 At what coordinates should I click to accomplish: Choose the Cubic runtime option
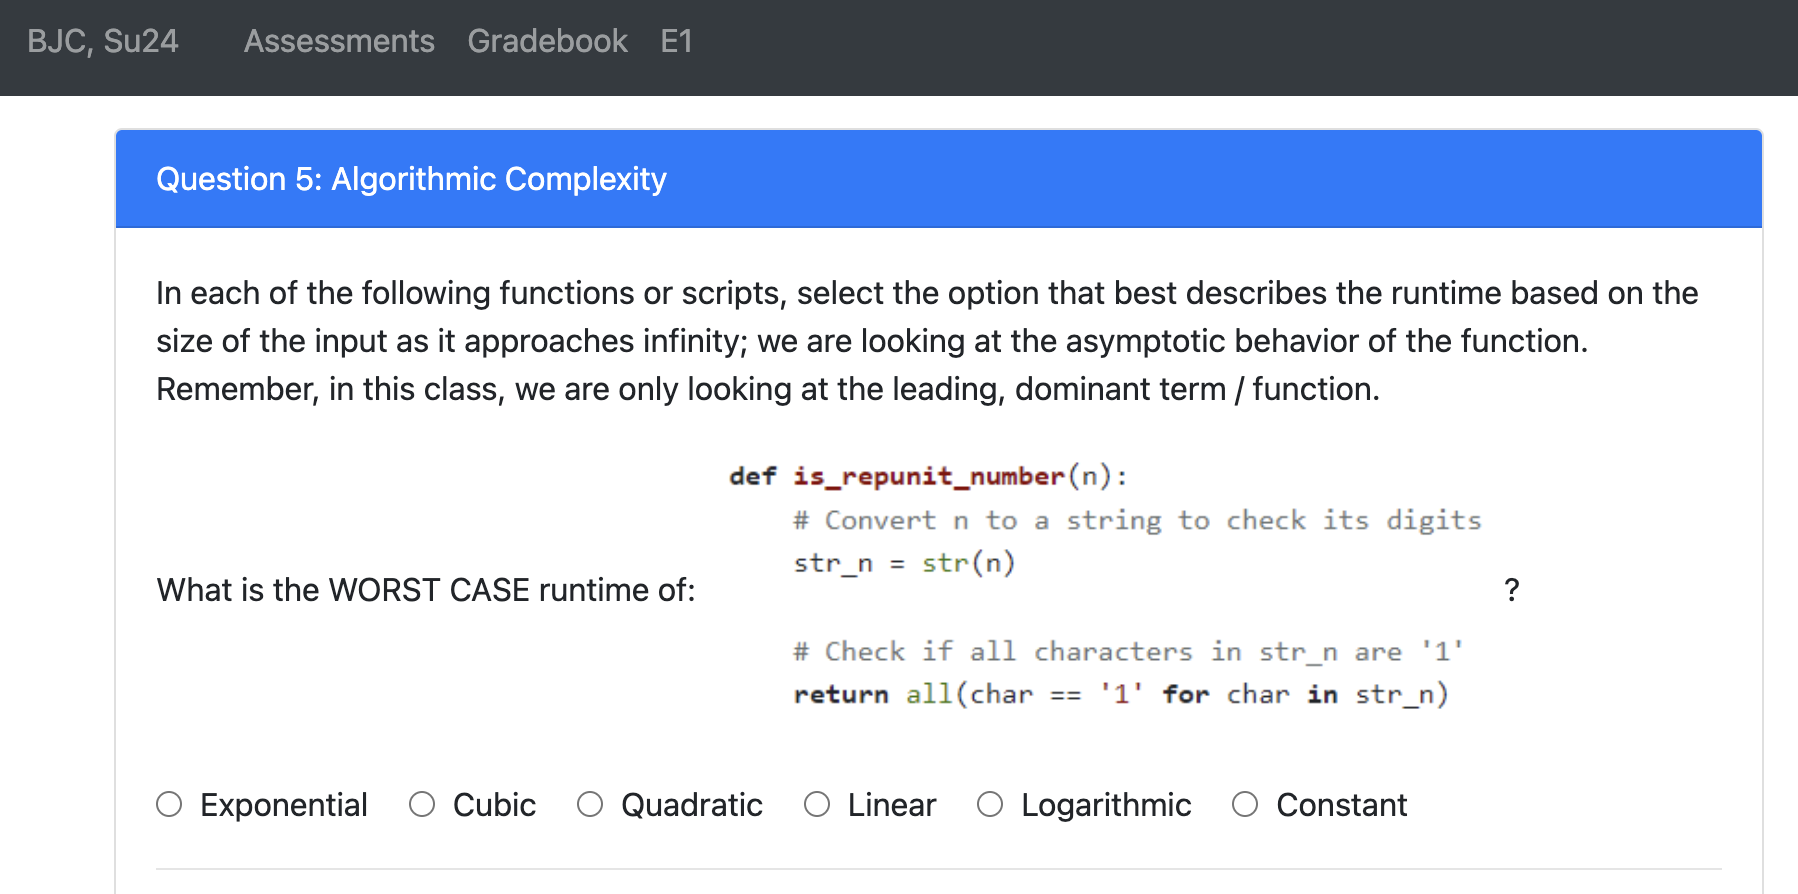(422, 804)
